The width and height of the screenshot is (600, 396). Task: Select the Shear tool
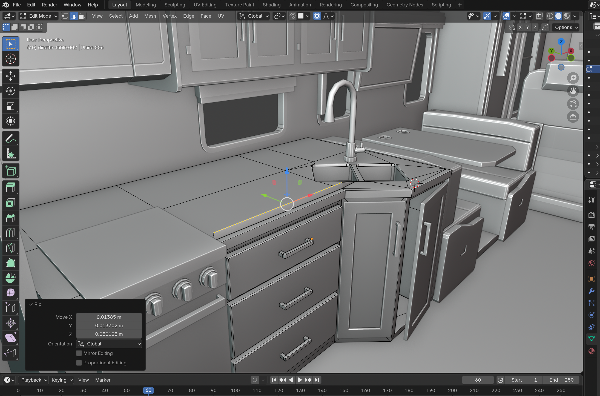[x=10, y=338]
